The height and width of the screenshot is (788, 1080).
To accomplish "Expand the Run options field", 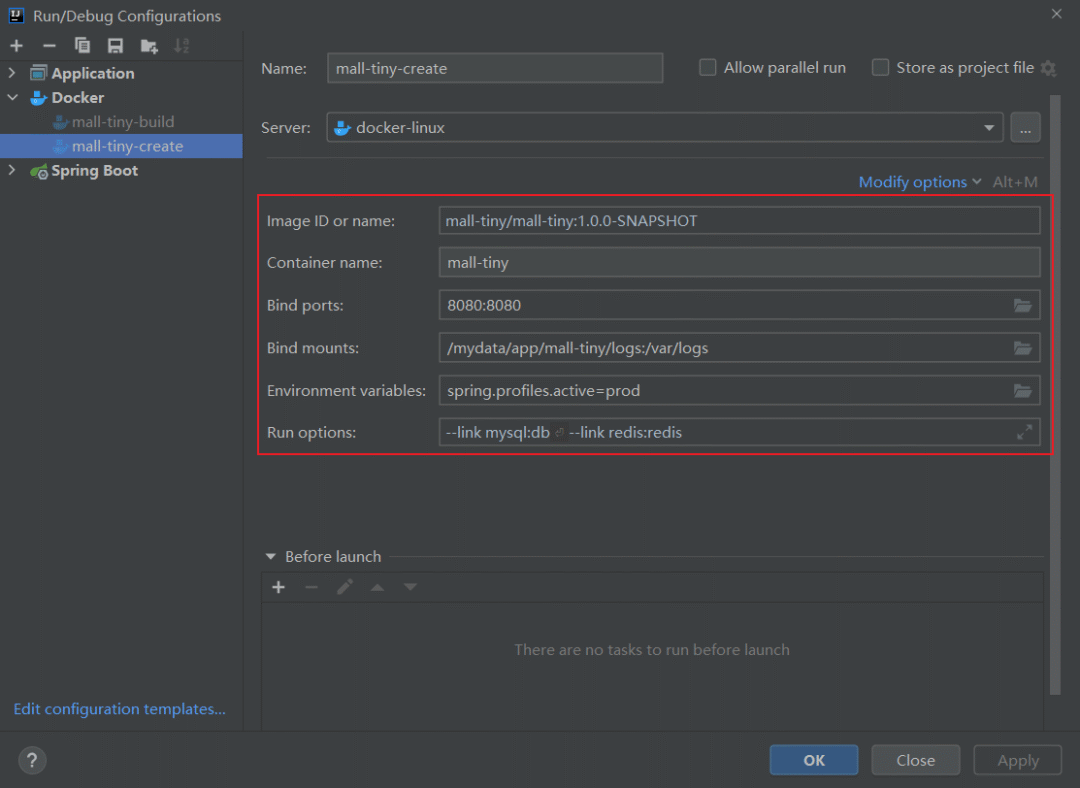I will point(1024,432).
